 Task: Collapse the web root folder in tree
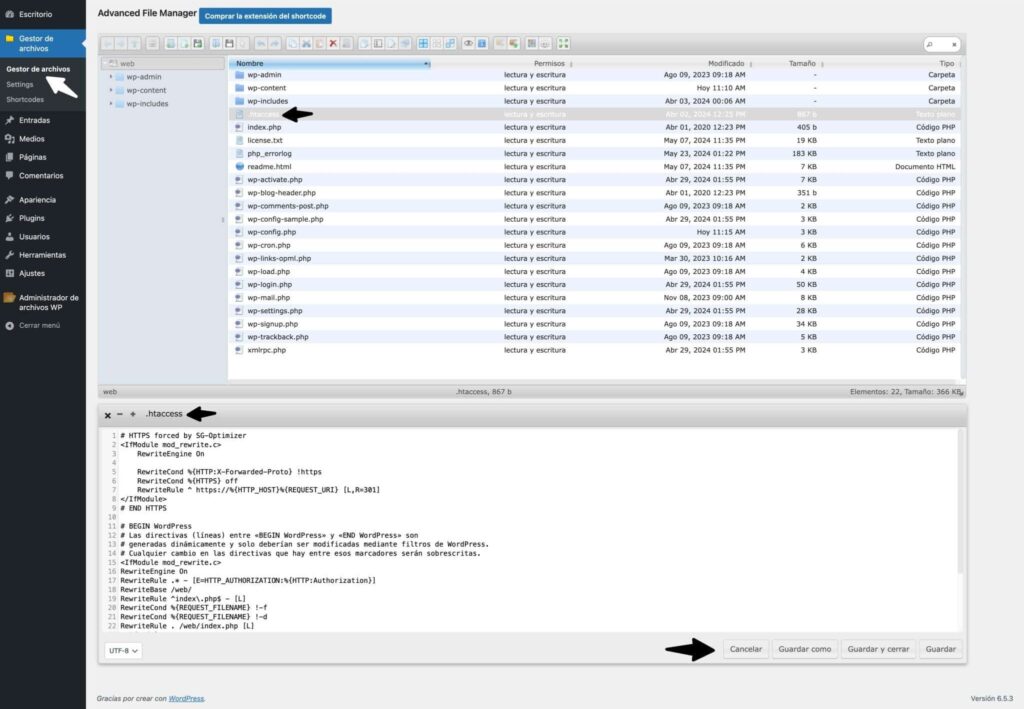pos(104,63)
